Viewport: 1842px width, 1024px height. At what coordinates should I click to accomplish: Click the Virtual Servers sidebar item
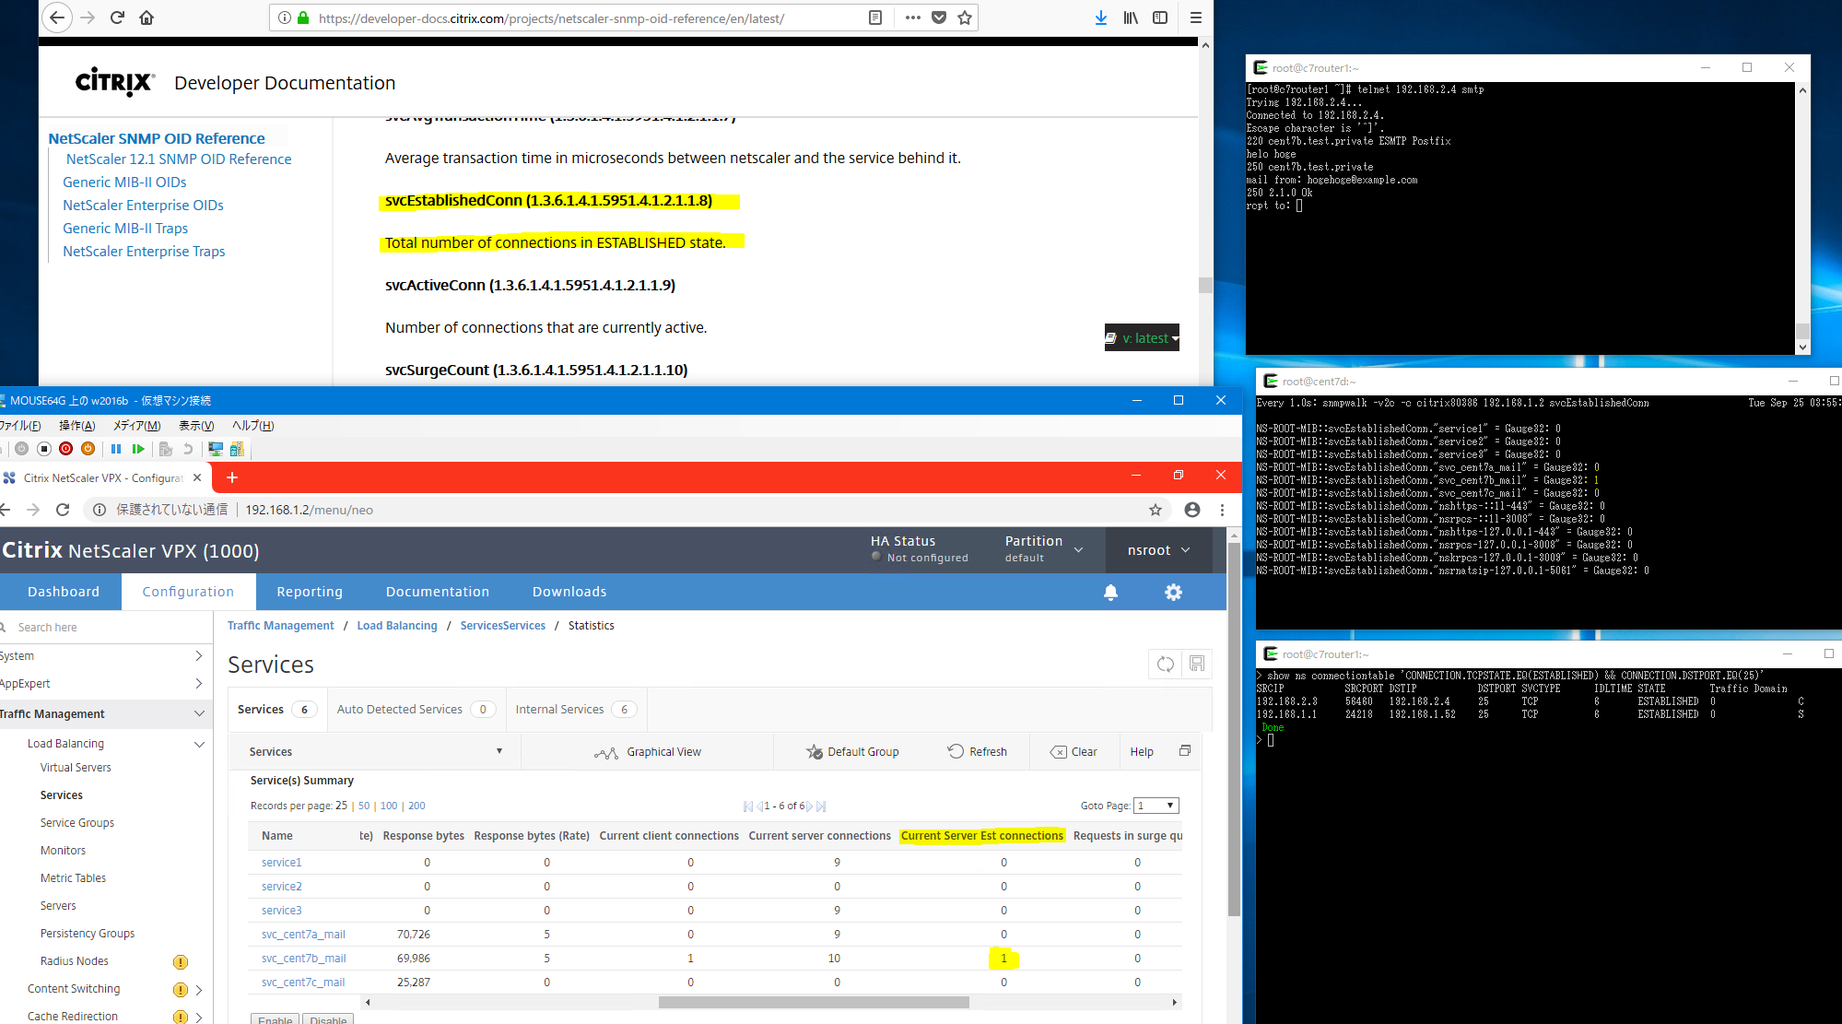tap(75, 768)
